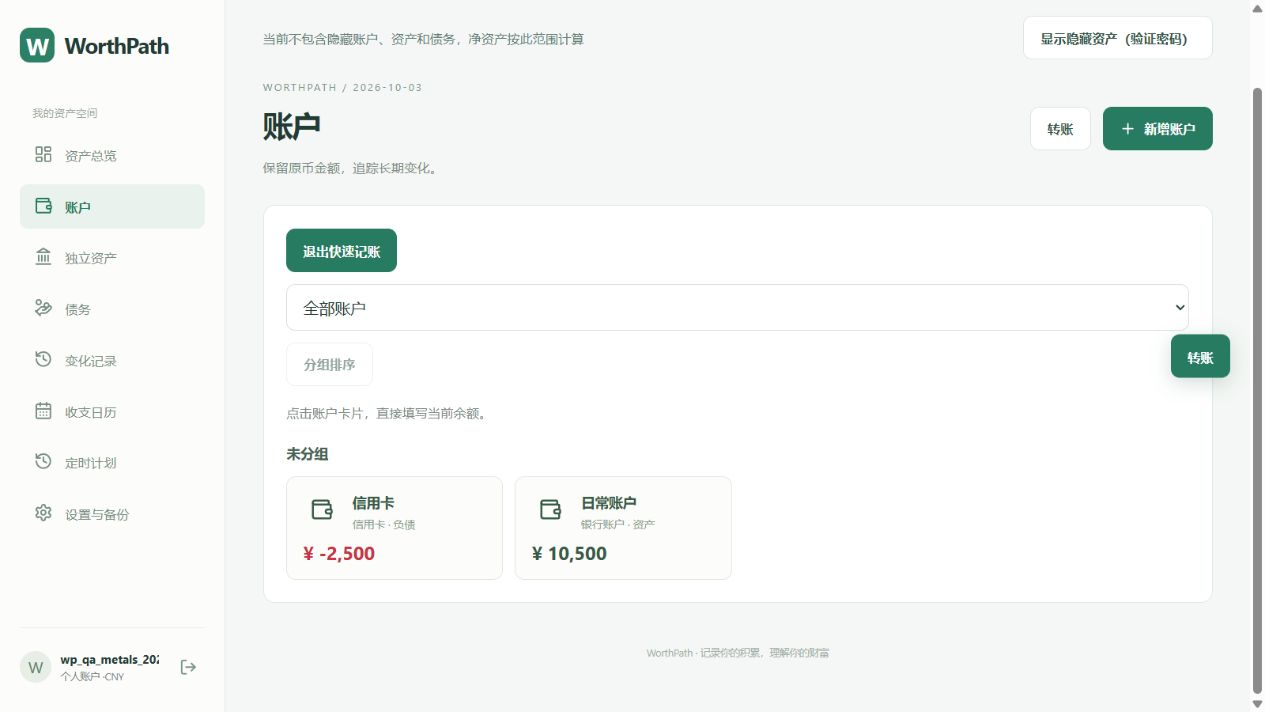Screen dimensions: 1265x712
Task: Click the plus icon in 新增账户
Action: click(x=1128, y=129)
